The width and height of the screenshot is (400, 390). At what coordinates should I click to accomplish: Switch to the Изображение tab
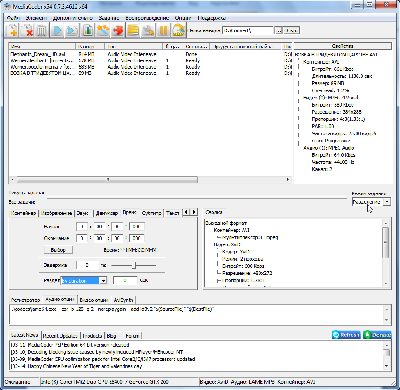pyautogui.click(x=57, y=213)
